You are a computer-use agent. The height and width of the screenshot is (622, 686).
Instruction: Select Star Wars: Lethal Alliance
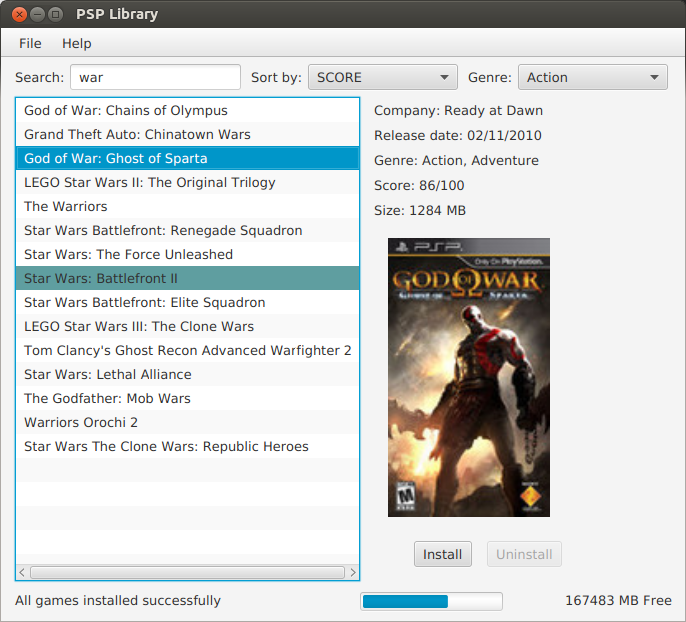click(x=187, y=374)
